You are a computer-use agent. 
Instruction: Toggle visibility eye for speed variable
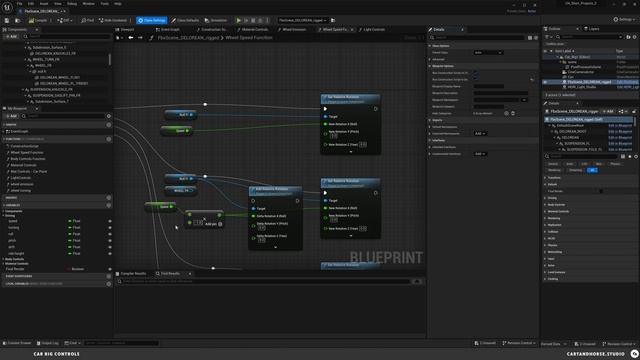(110, 221)
